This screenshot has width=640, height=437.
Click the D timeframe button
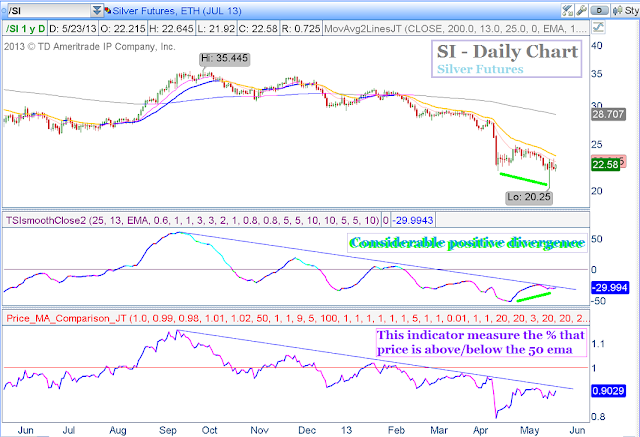click(599, 11)
